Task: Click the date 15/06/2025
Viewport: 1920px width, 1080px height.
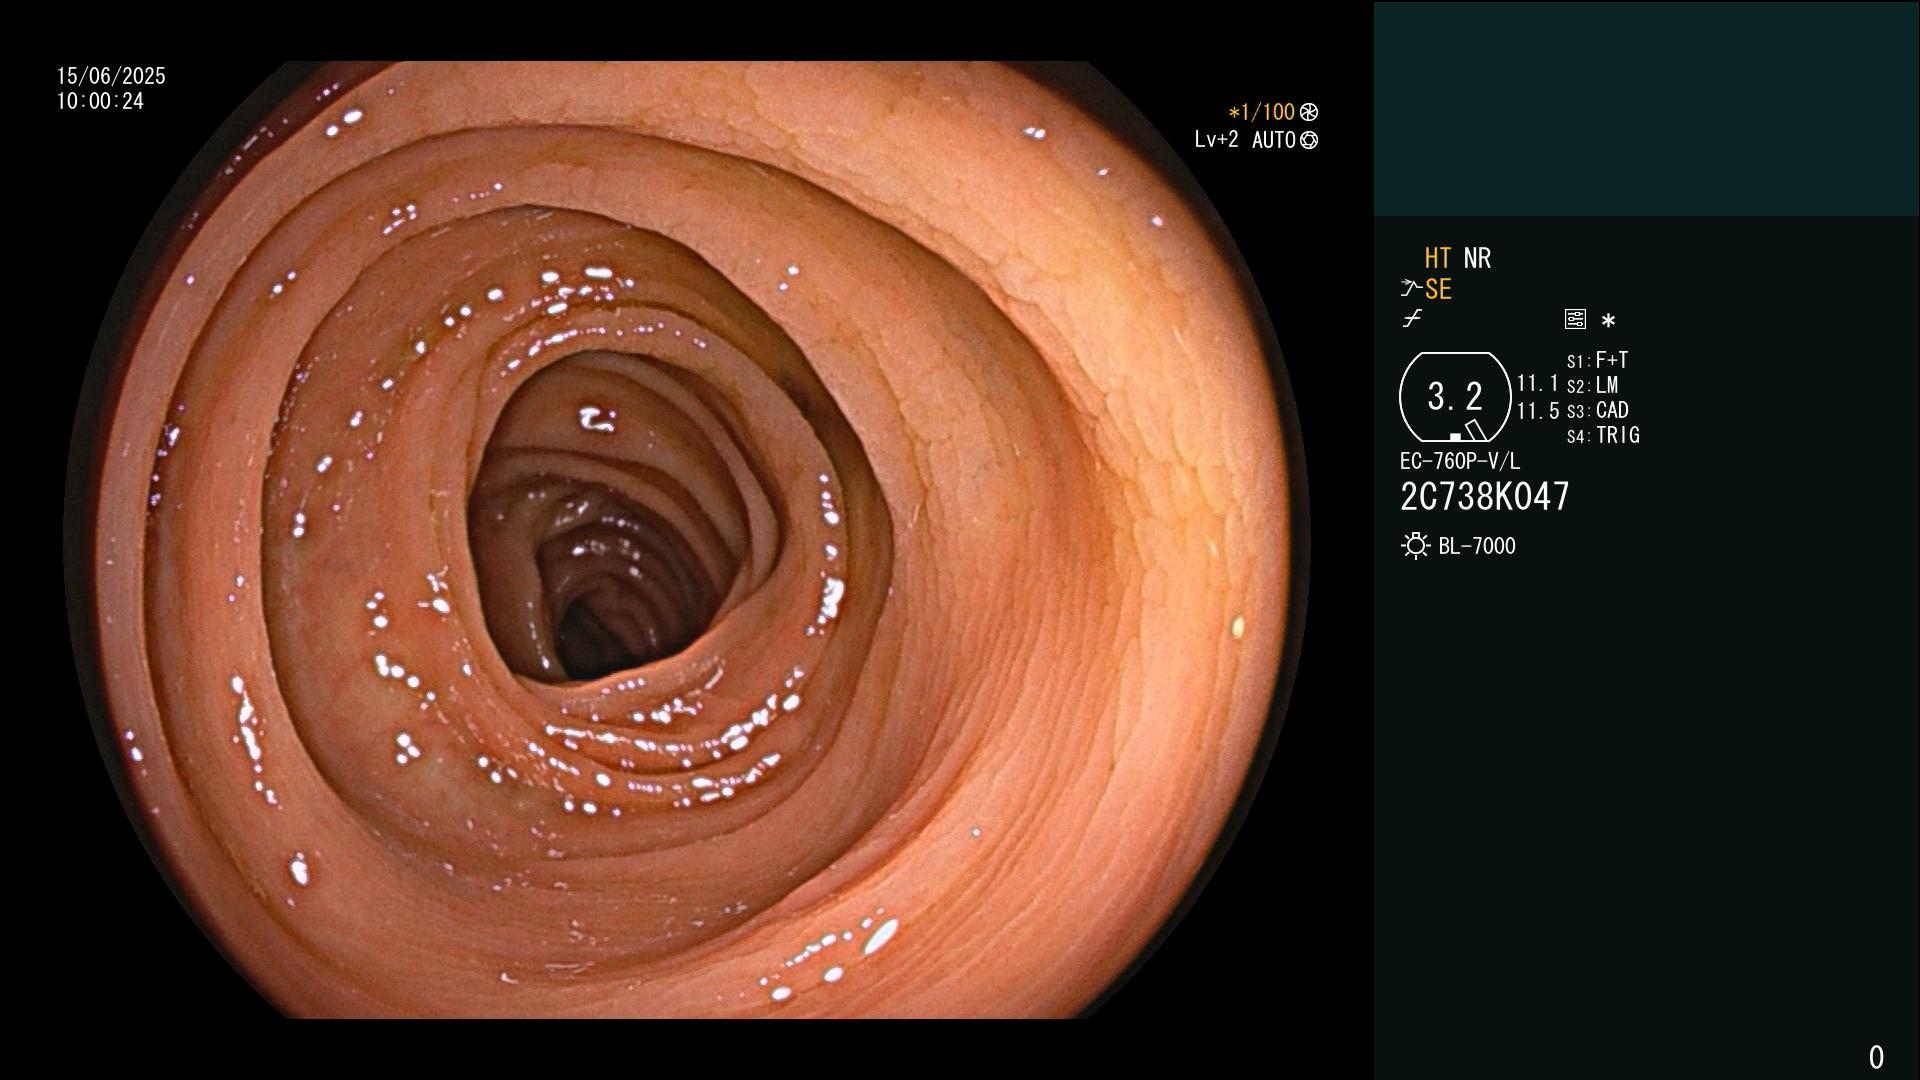Action: tap(111, 76)
